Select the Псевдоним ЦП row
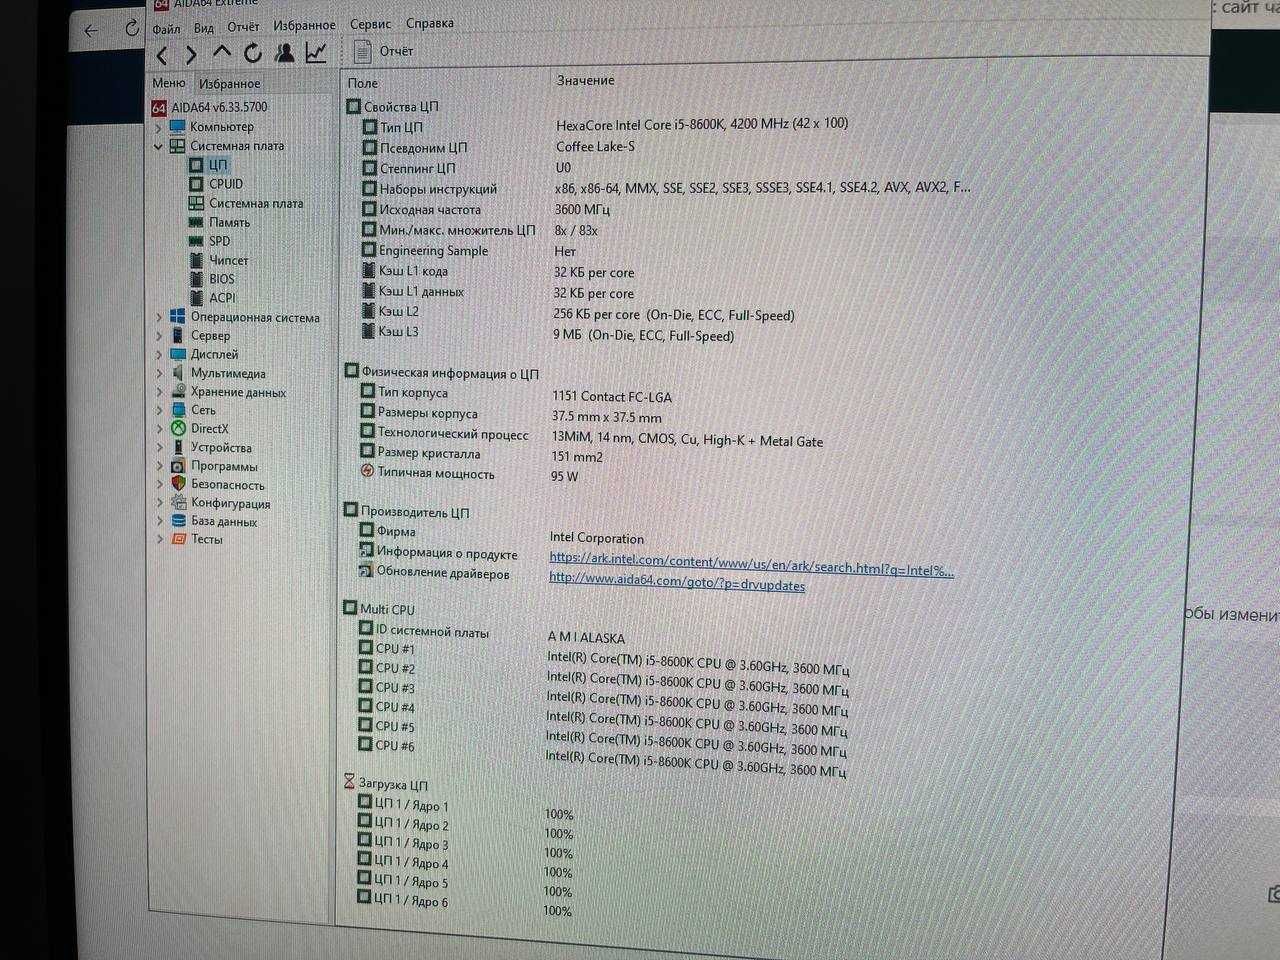 pyautogui.click(x=499, y=147)
